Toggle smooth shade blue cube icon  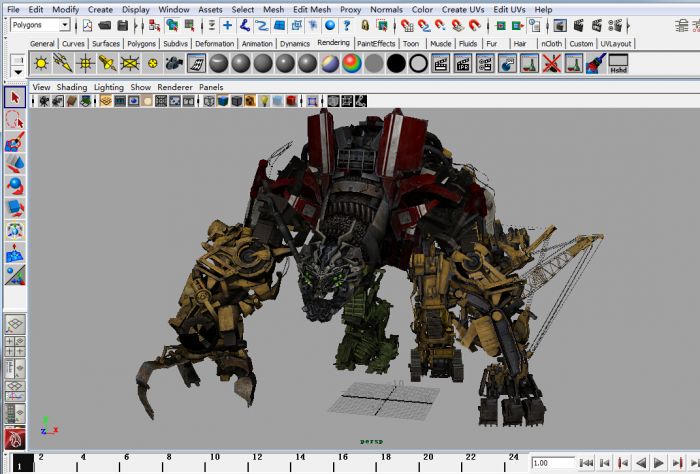[223, 101]
